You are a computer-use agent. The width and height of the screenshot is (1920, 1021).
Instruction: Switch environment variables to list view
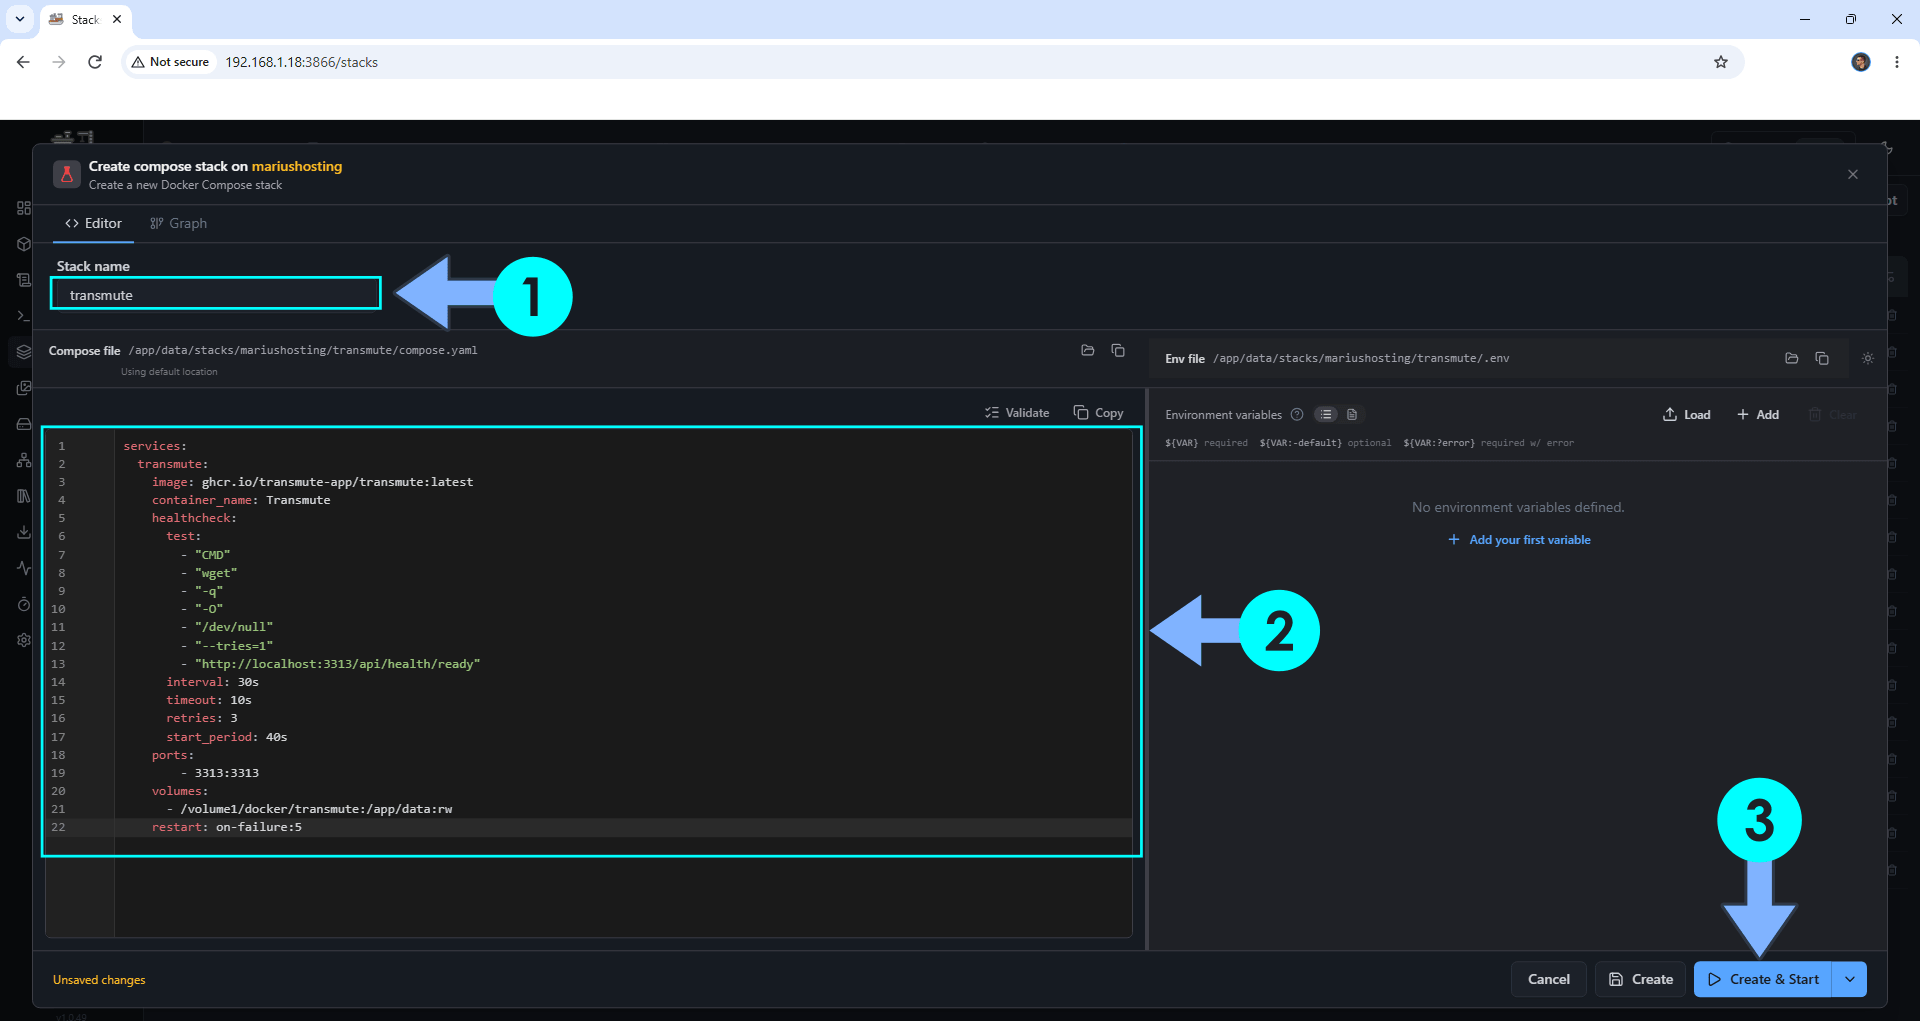[1326, 414]
